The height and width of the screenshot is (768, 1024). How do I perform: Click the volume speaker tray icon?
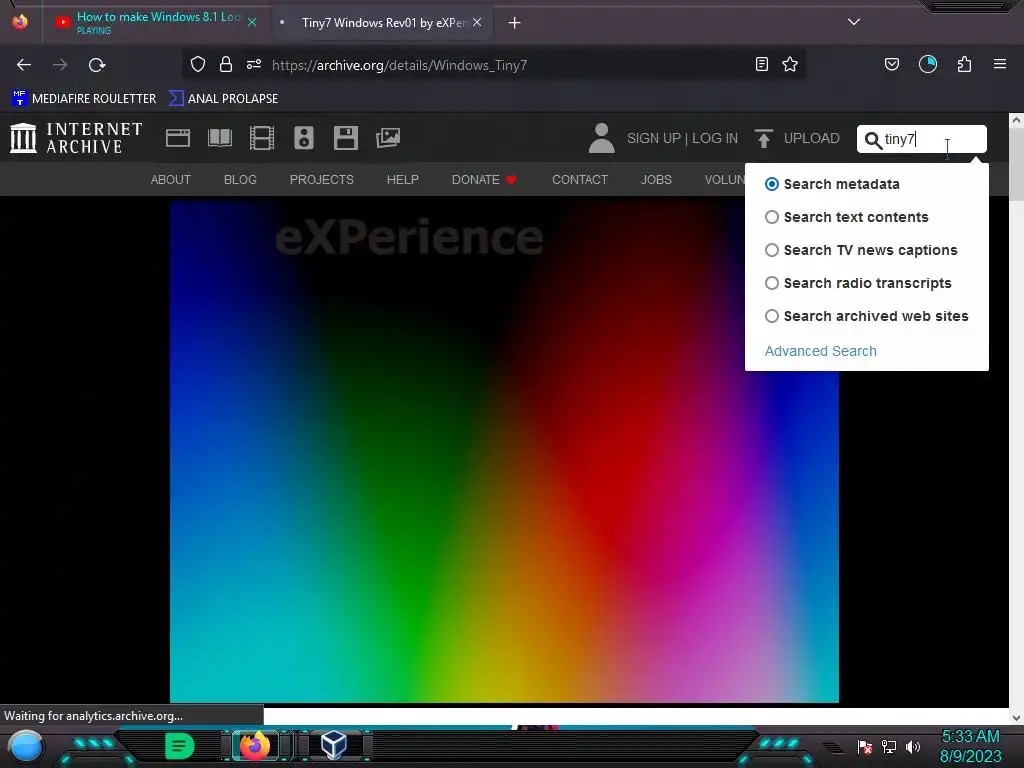(912, 746)
